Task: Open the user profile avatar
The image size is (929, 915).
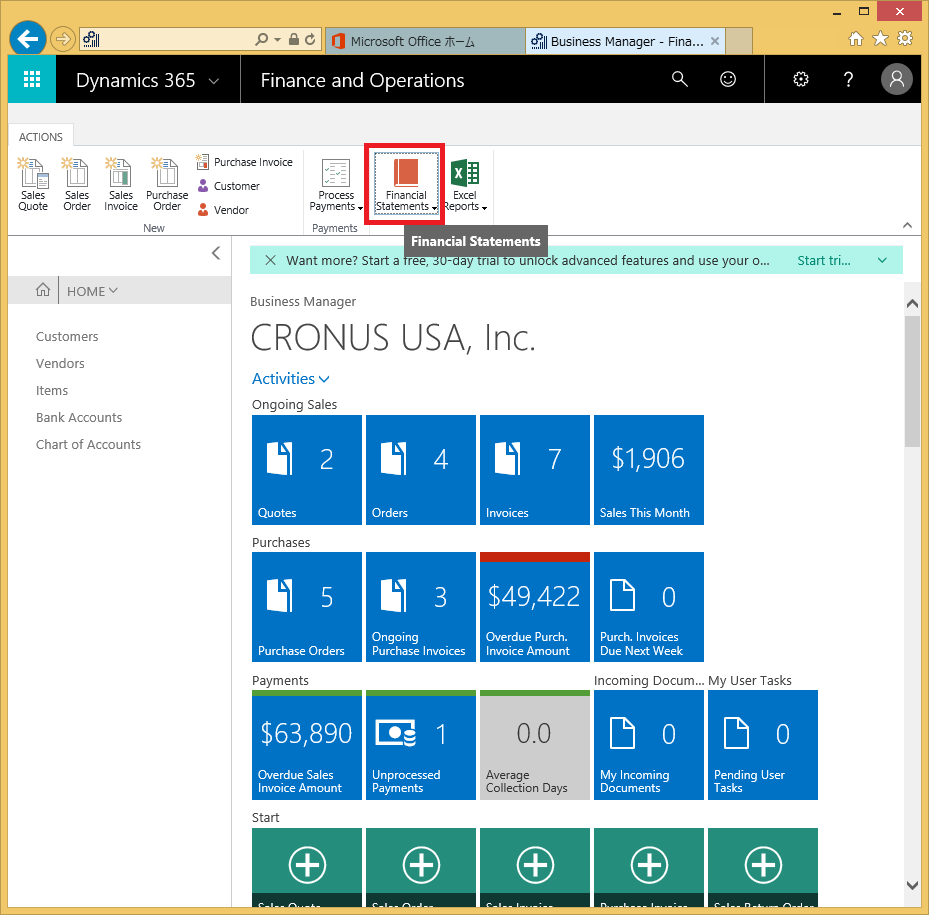Action: point(896,79)
